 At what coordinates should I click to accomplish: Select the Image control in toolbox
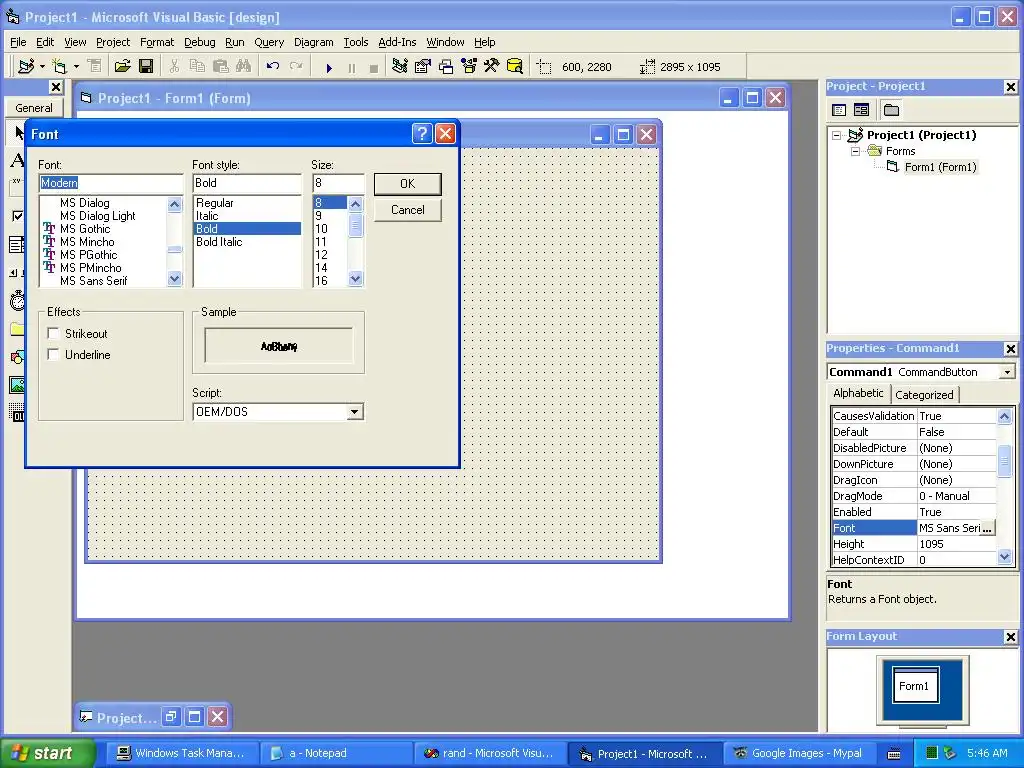click(17, 385)
